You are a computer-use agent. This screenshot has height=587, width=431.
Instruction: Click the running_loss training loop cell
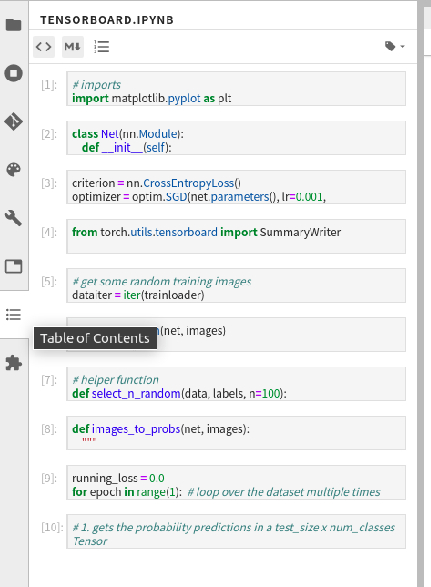(x=236, y=483)
